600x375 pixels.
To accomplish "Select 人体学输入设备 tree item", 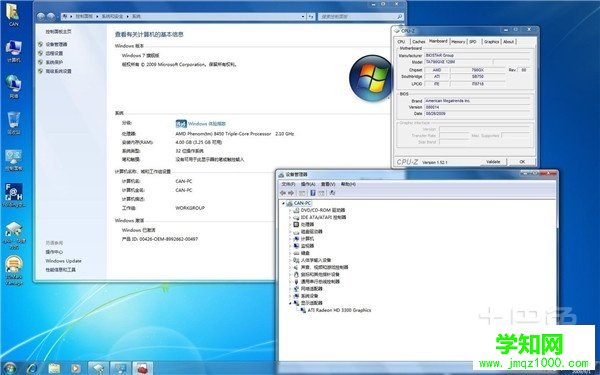I will pyautogui.click(x=316, y=260).
